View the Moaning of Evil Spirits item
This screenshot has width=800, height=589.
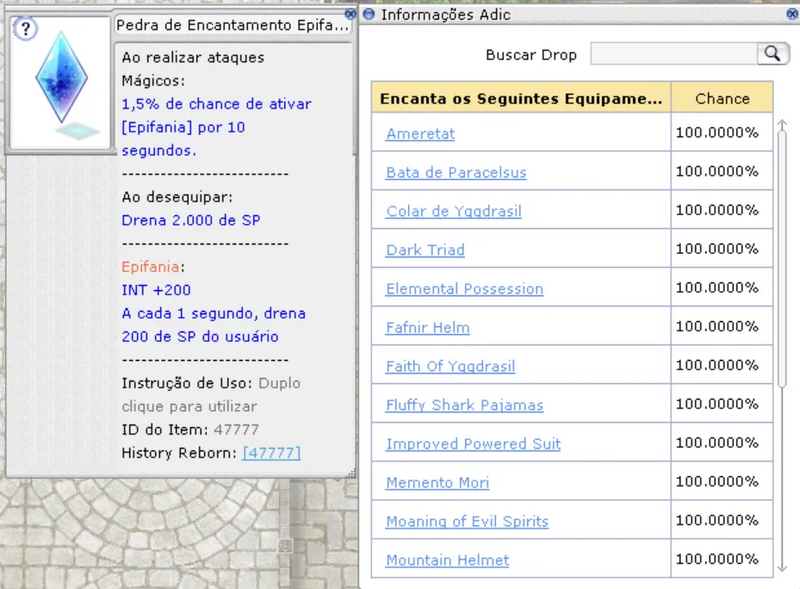point(467,522)
